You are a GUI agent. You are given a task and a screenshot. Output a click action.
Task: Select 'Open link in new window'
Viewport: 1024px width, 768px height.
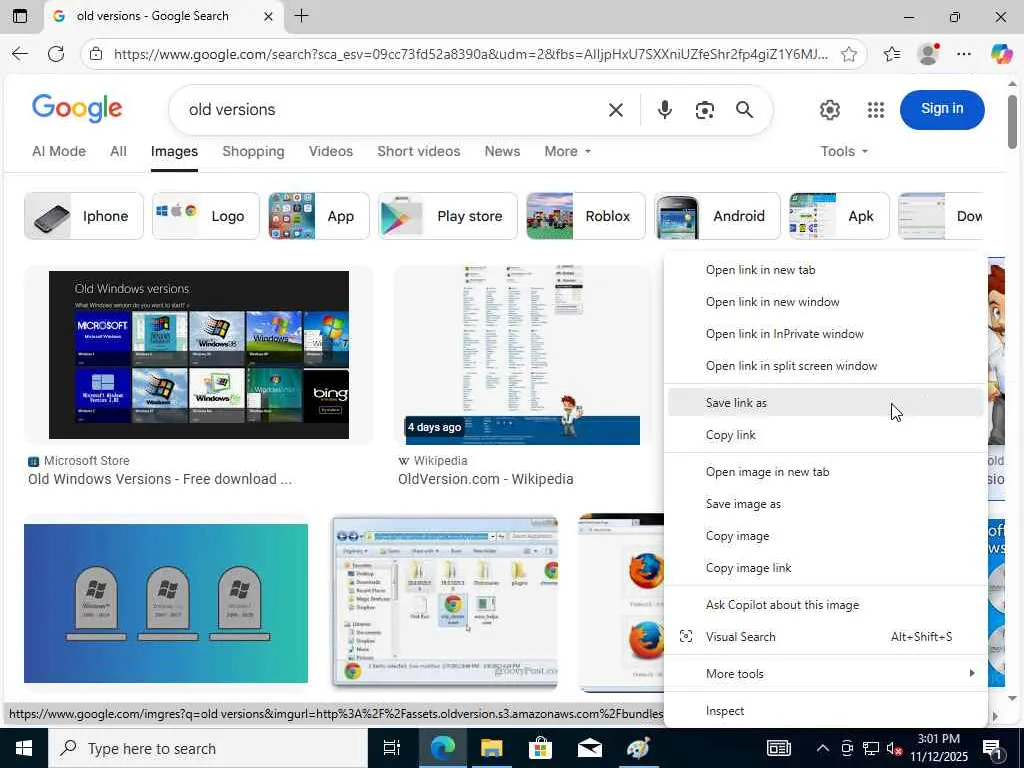(x=825, y=302)
